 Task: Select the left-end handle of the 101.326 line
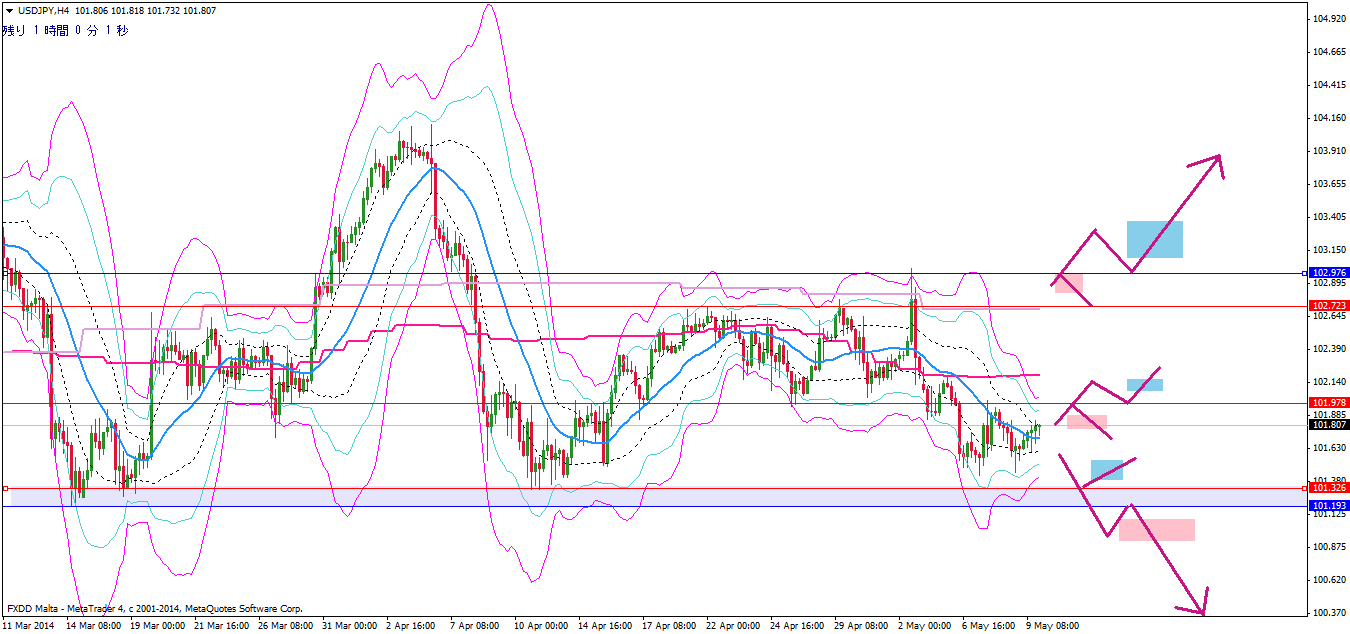pyautogui.click(x=5, y=488)
